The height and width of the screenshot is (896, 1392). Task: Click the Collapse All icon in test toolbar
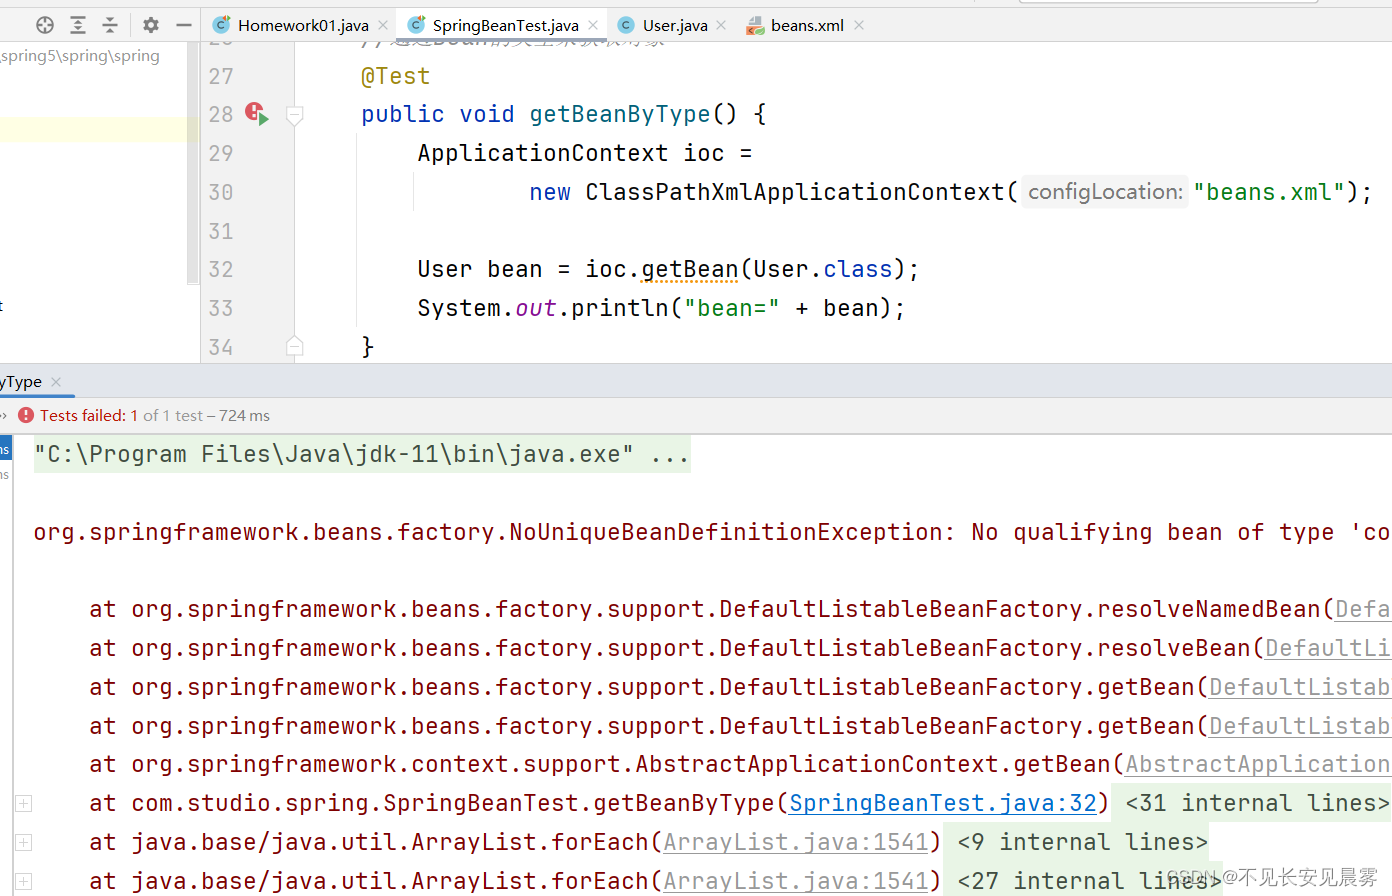[x=110, y=25]
